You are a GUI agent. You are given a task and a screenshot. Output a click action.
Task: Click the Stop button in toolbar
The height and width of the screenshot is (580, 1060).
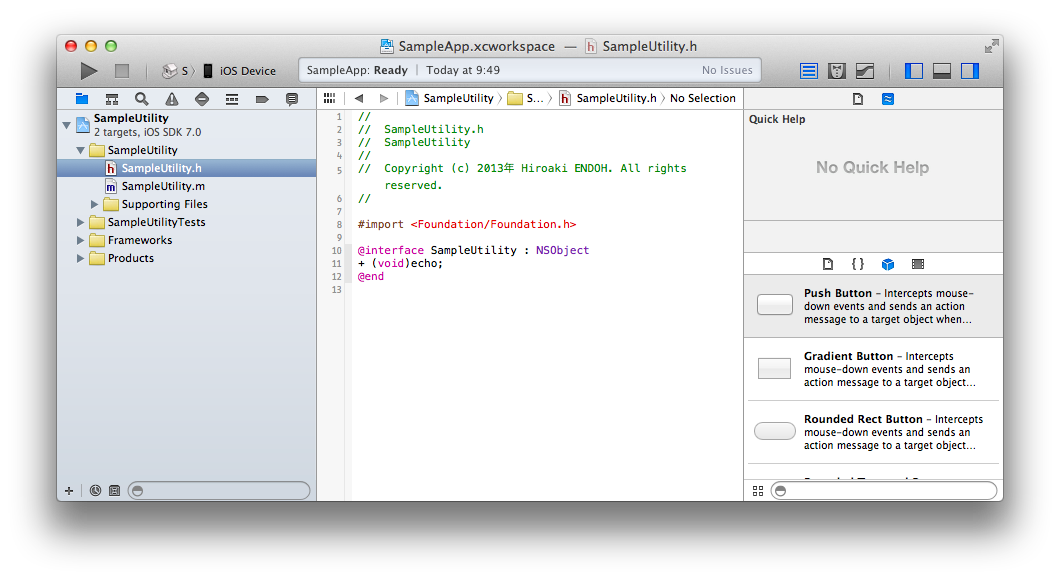122,71
